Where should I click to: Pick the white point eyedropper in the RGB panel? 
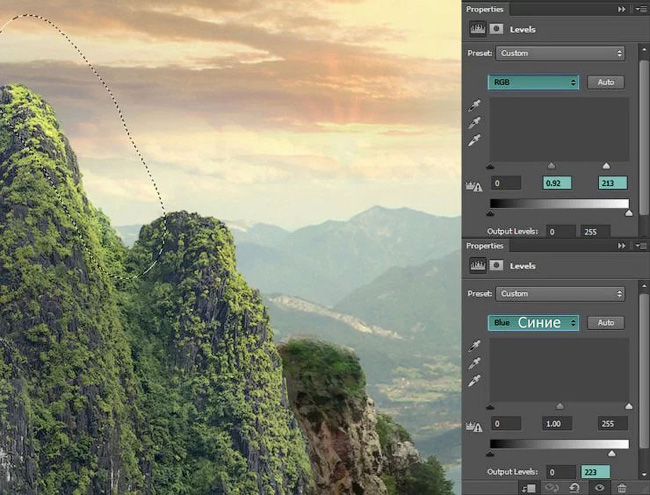tap(475, 140)
